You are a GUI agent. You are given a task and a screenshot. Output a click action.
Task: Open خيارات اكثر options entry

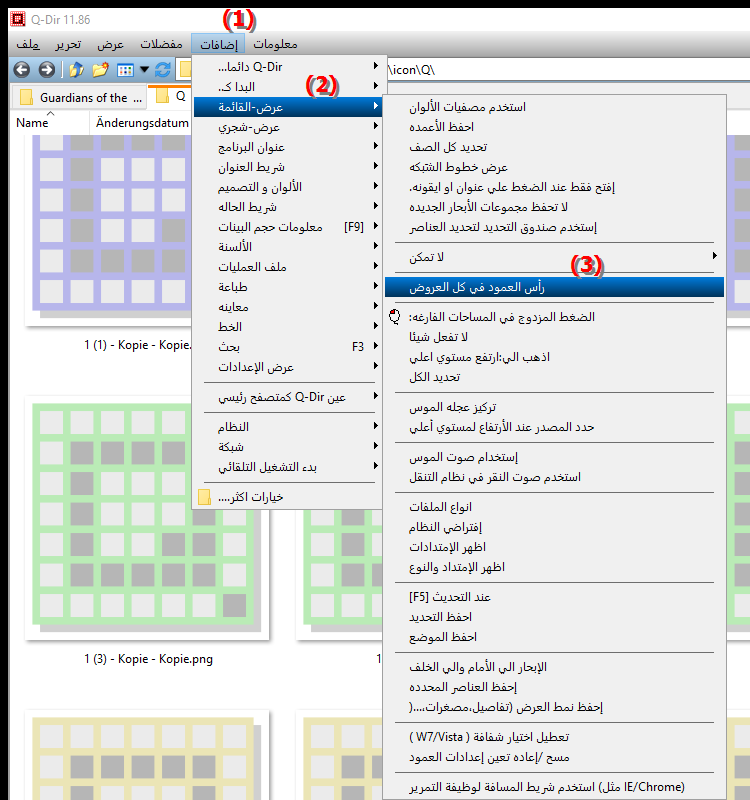tap(288, 497)
